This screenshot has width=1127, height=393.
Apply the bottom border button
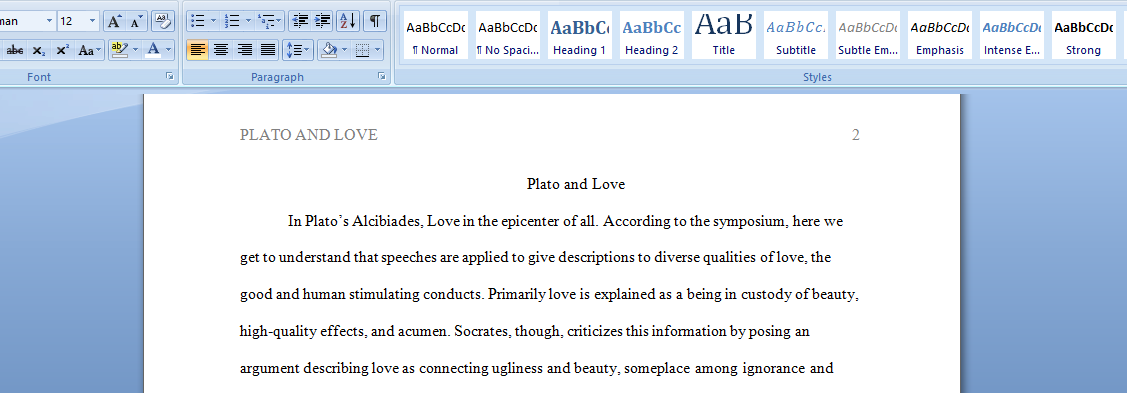click(362, 50)
